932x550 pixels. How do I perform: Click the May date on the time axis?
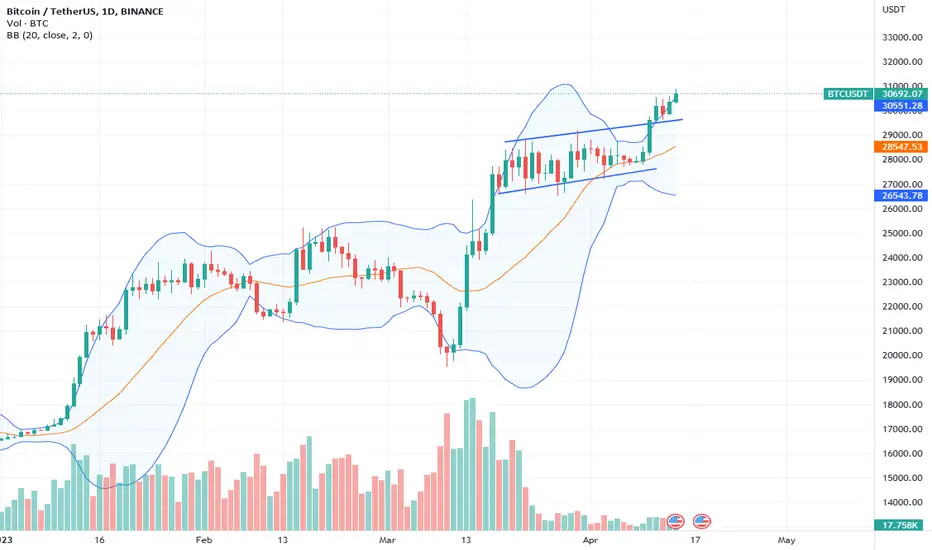786,540
